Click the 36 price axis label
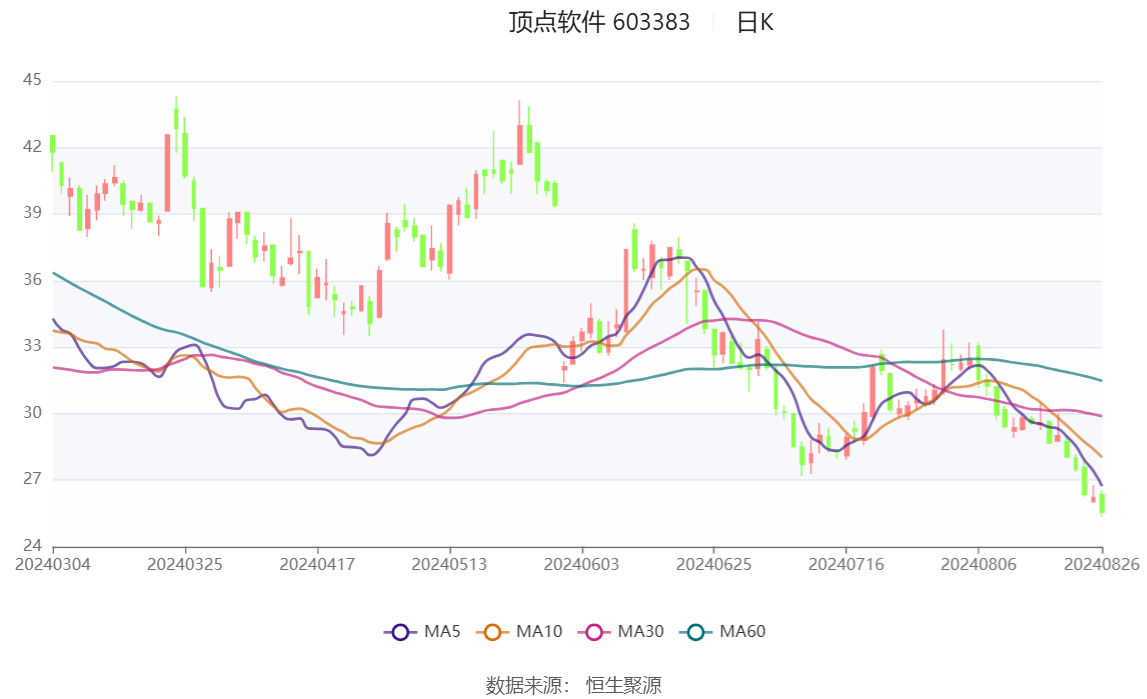 [32, 279]
